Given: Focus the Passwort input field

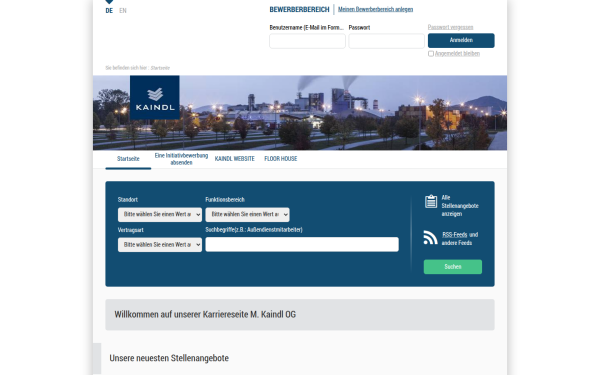Looking at the screenshot, I should [x=386, y=41].
